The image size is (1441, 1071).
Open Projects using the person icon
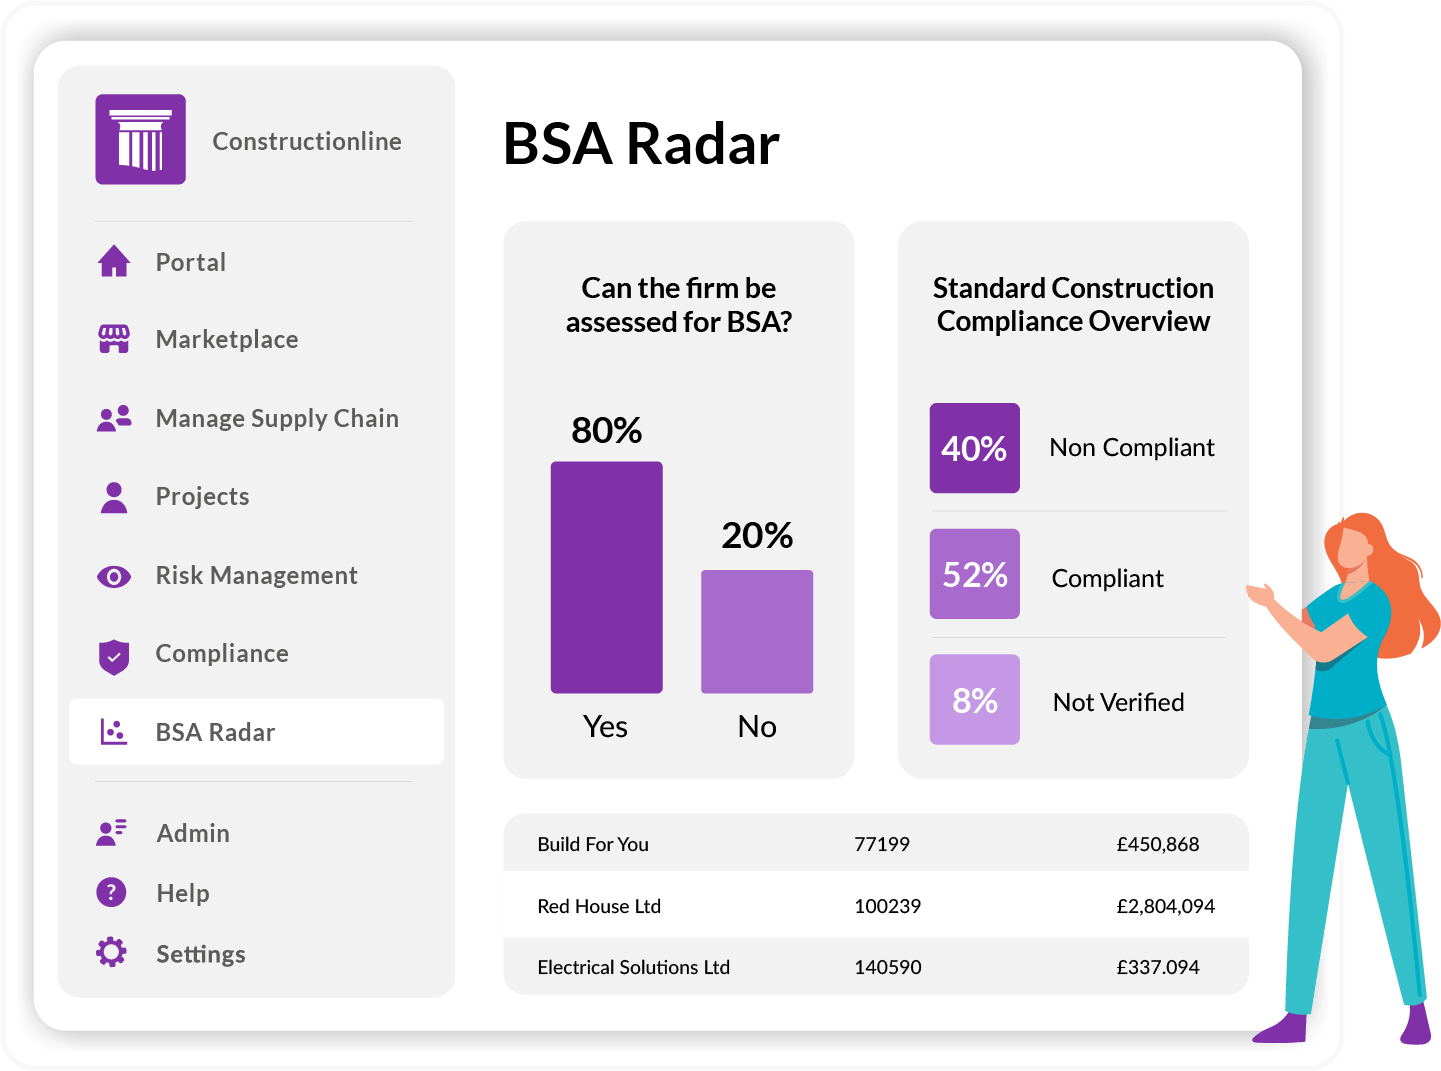[114, 497]
